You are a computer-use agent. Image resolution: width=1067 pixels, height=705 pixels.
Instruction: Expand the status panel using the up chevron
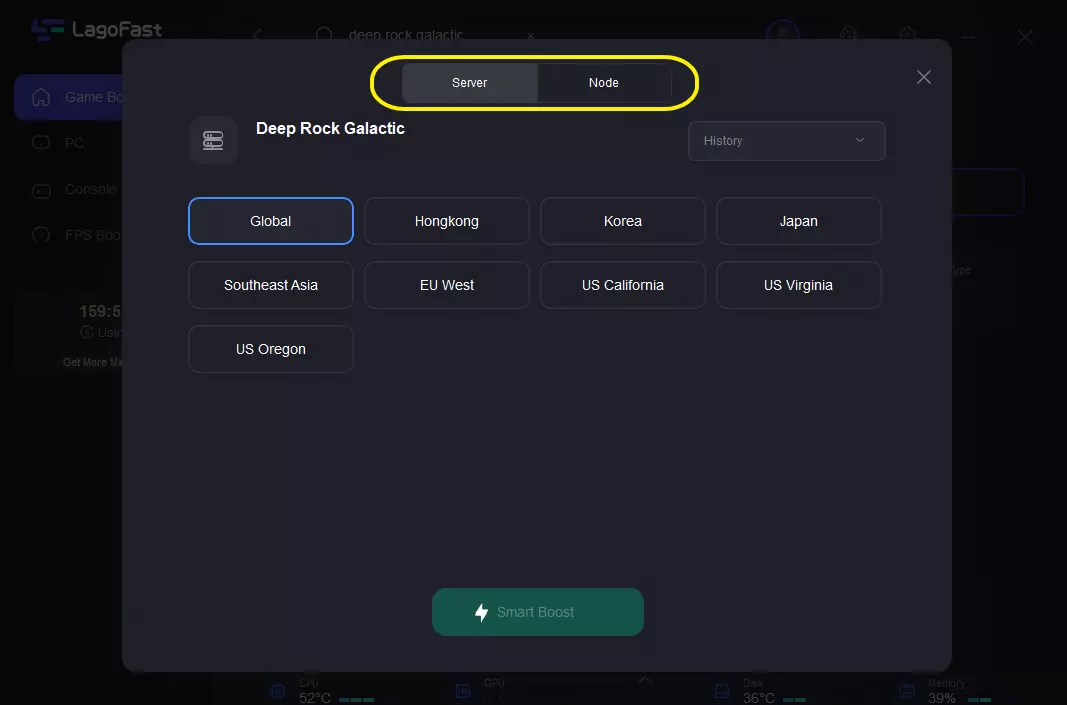click(x=645, y=681)
